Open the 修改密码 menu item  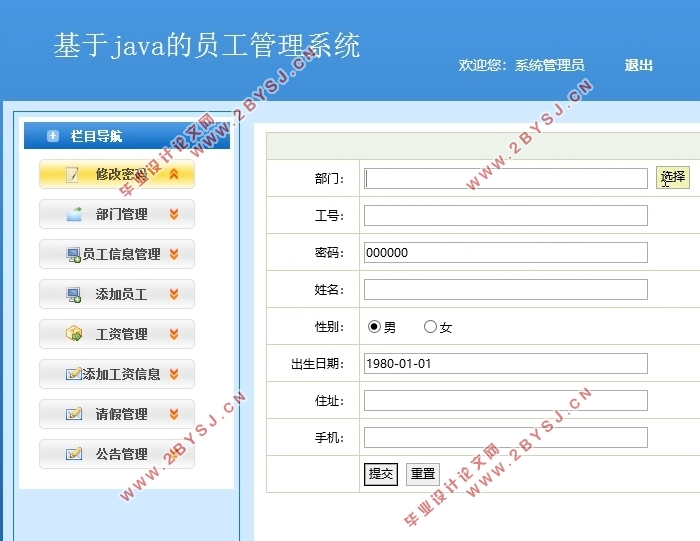point(117,174)
